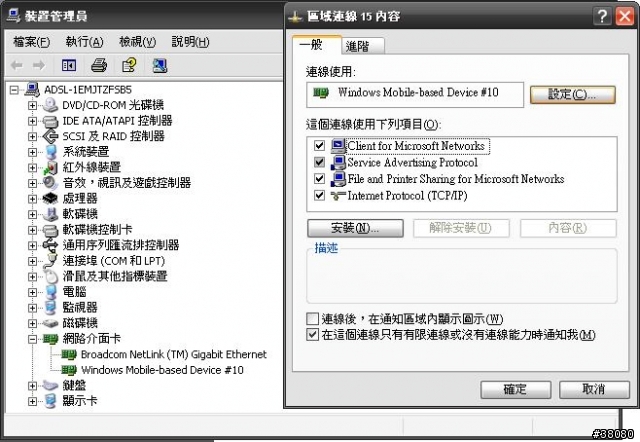Toggle the console tree pane toolbar icon
Viewport: 640px width, 442px height.
click(x=69, y=65)
